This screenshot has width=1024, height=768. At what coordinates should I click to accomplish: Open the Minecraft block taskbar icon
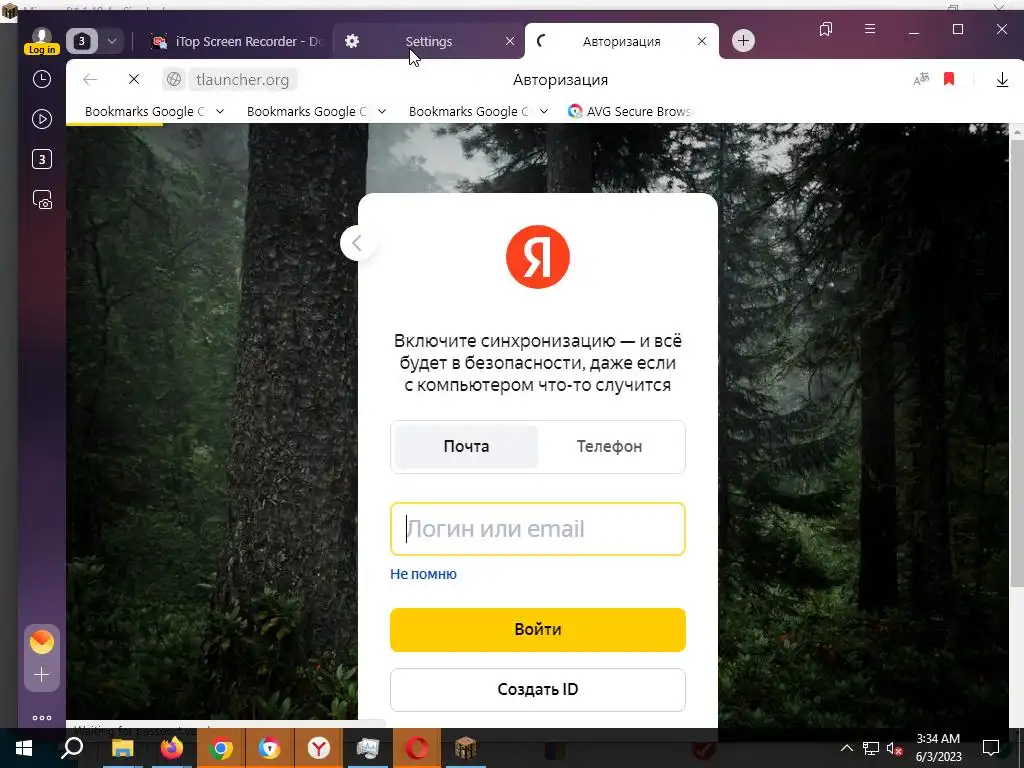[466, 748]
